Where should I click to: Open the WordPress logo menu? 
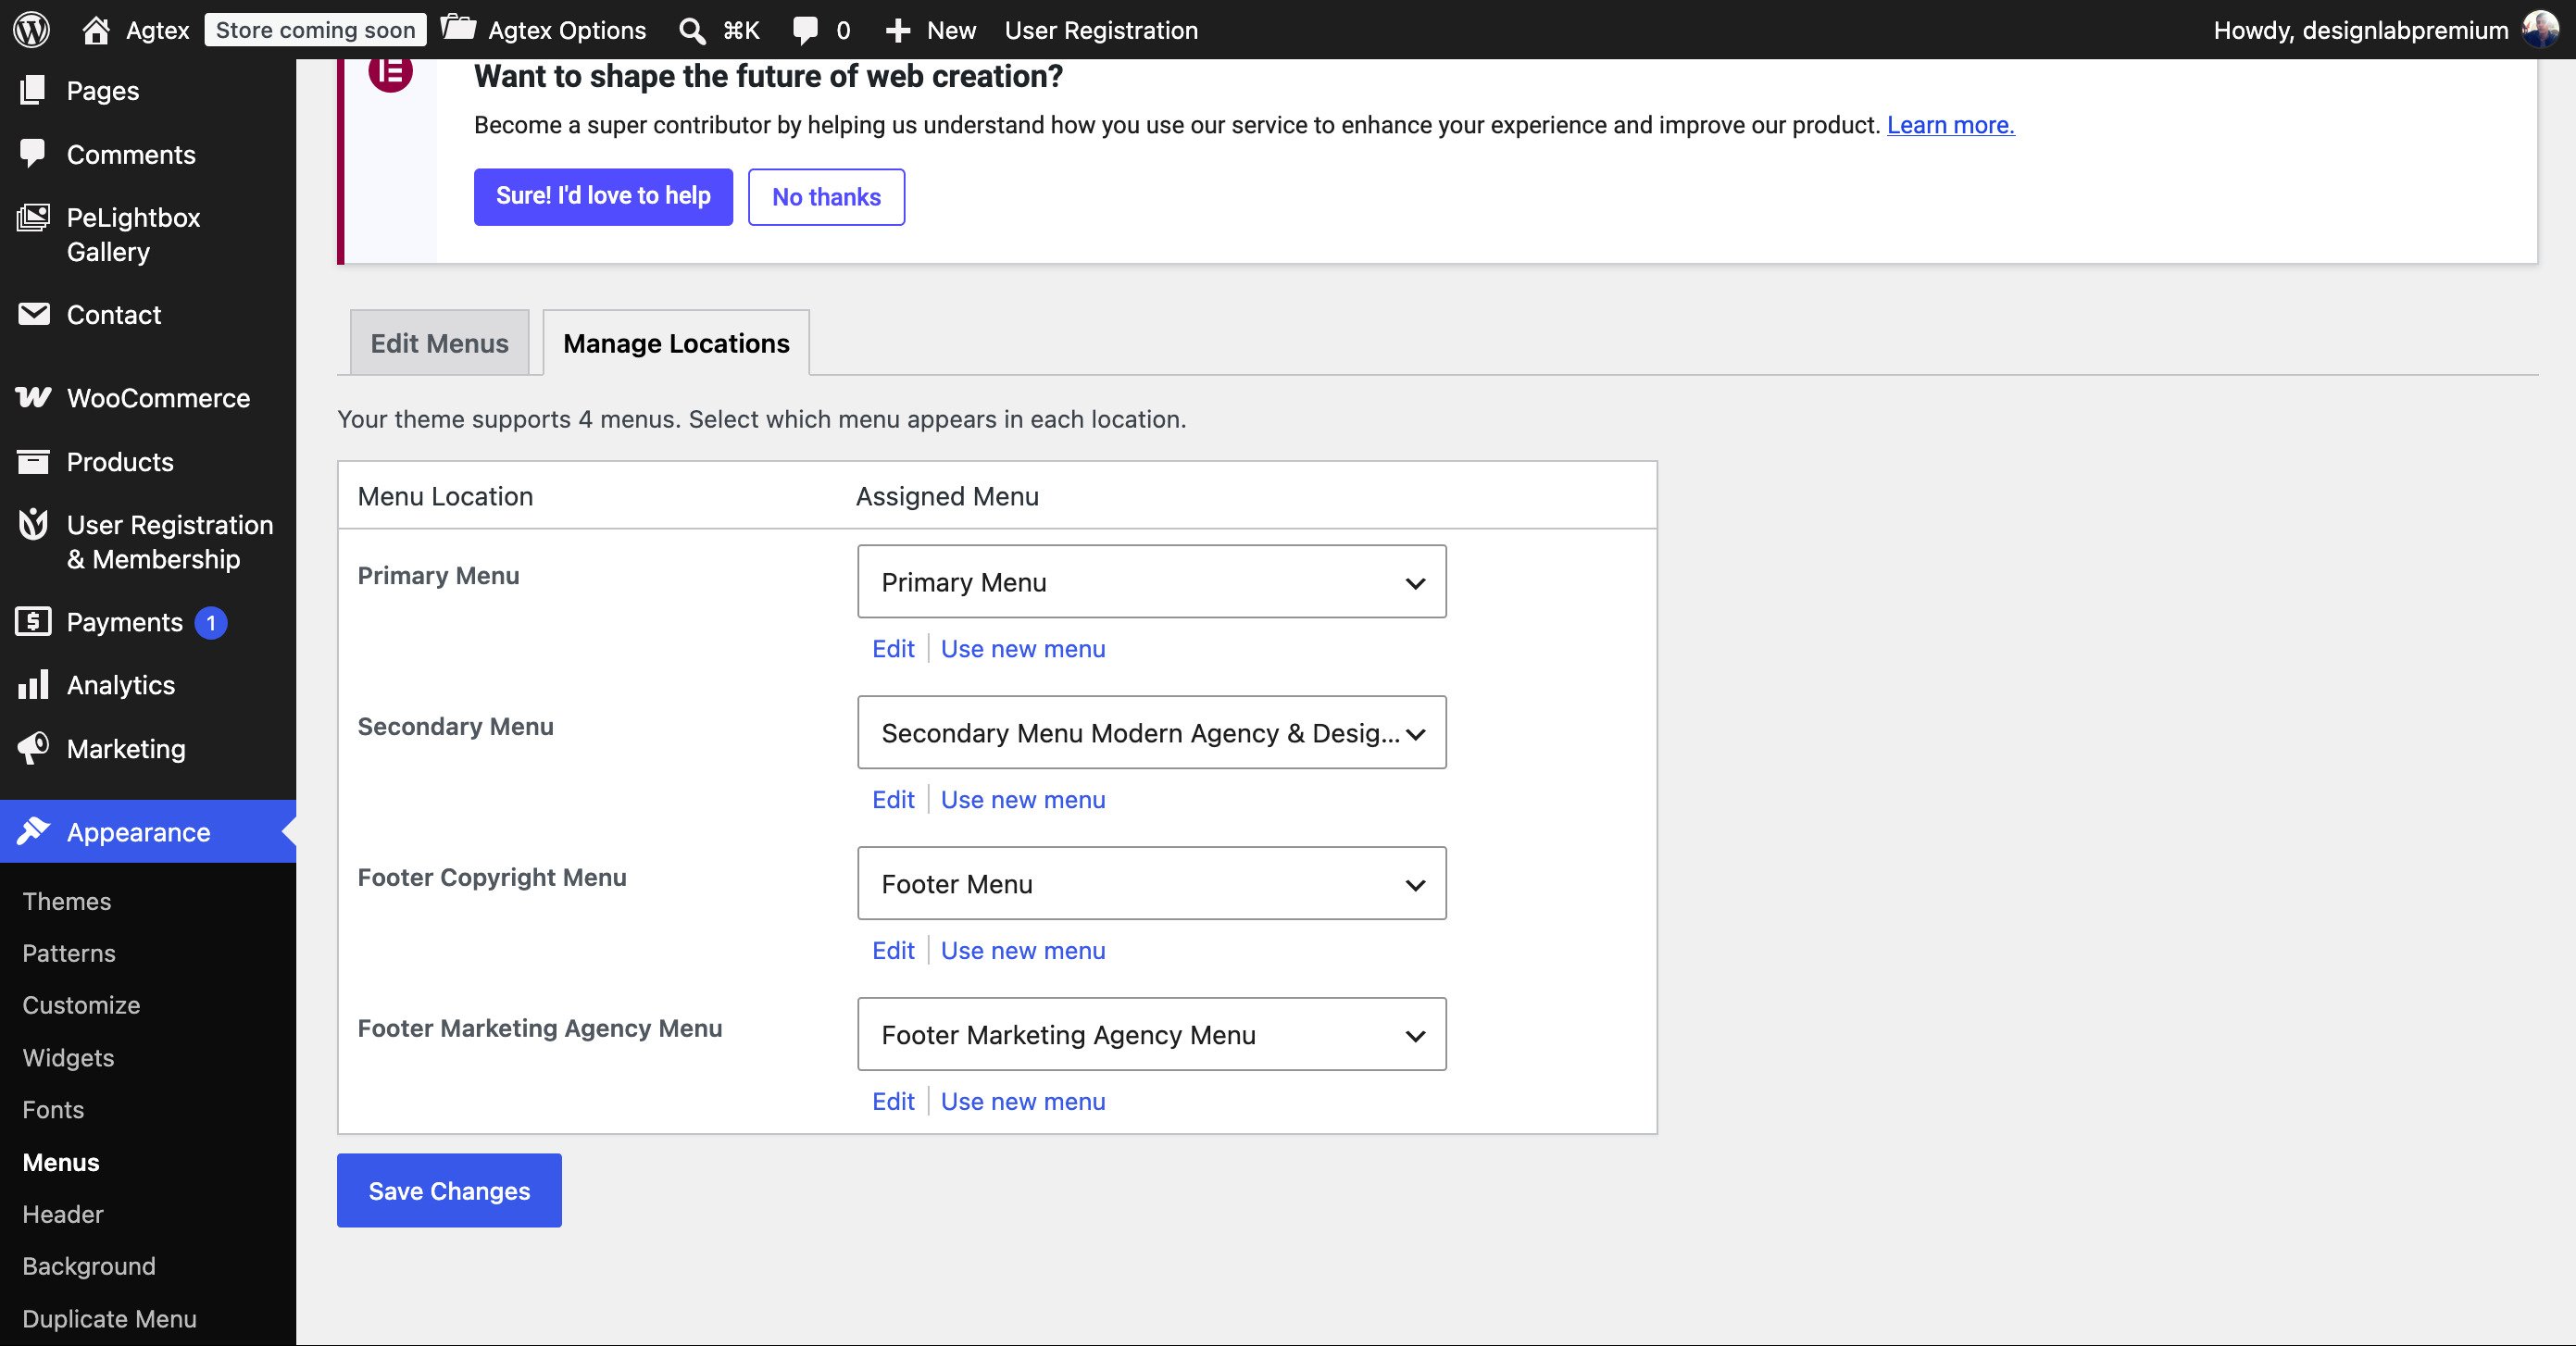coord(31,29)
